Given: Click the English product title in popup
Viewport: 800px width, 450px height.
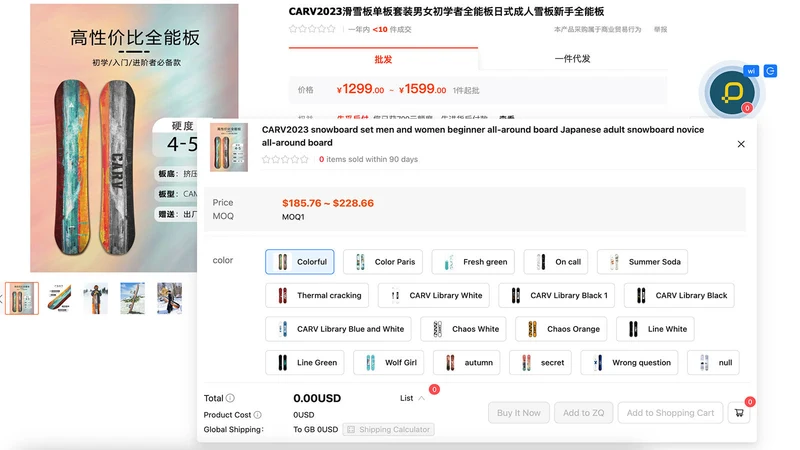Looking at the screenshot, I should point(483,136).
